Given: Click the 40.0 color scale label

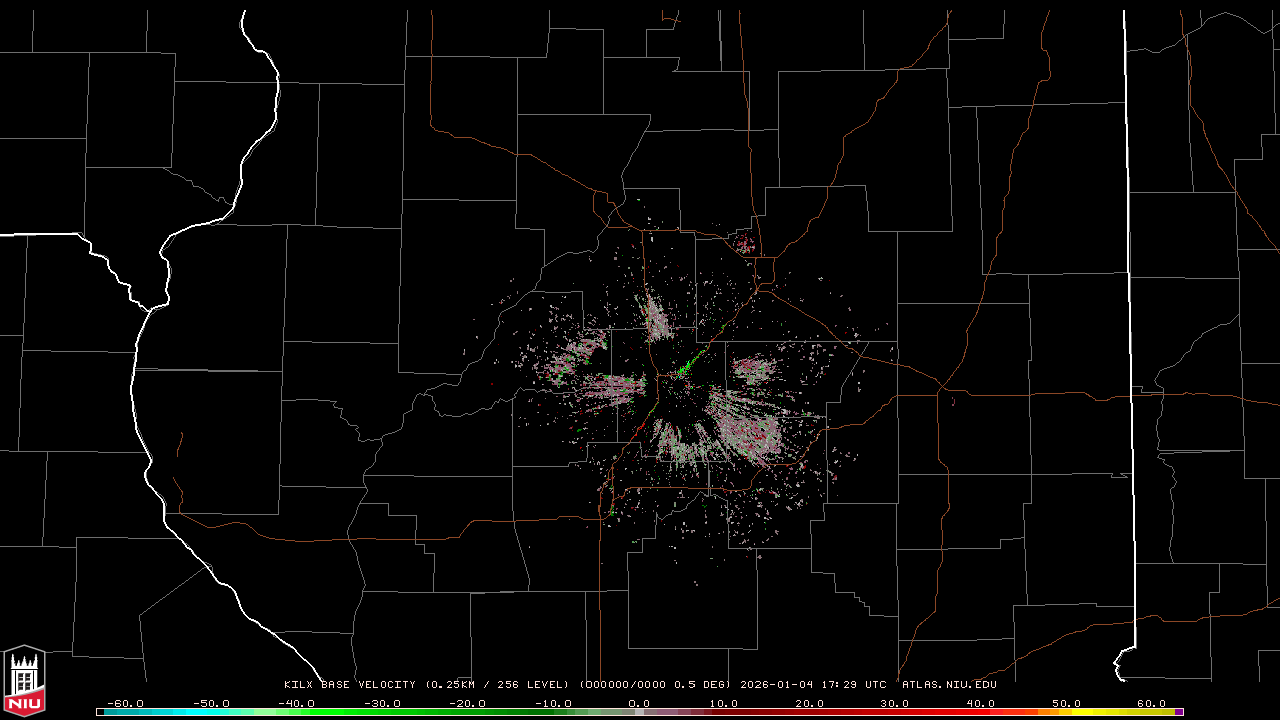Looking at the screenshot, I should point(981,703).
